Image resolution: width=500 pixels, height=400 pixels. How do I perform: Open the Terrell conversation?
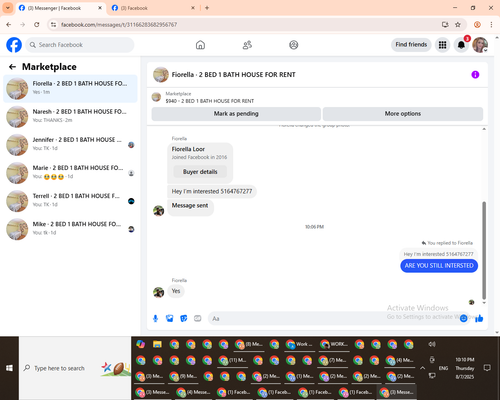pyautogui.click(x=70, y=201)
